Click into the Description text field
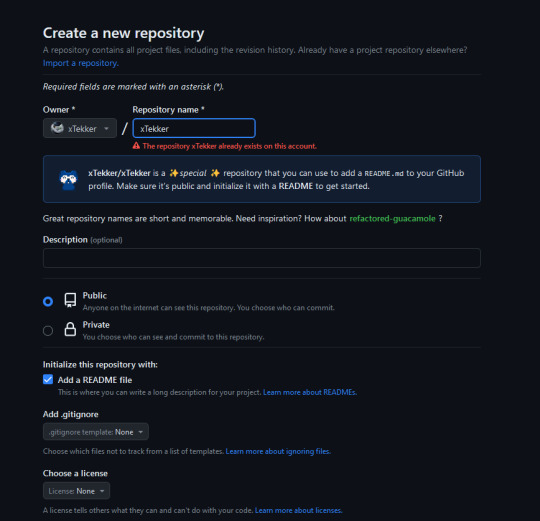 coord(262,258)
